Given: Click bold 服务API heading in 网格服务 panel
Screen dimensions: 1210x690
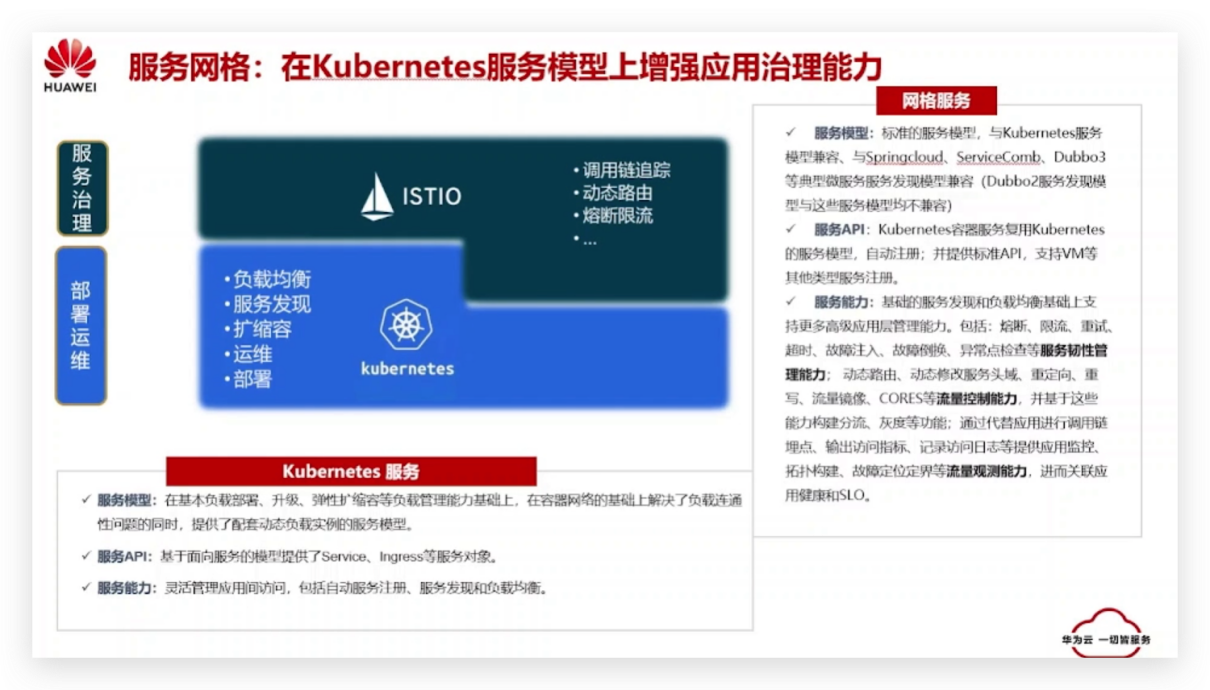Looking at the screenshot, I should click(x=839, y=230).
